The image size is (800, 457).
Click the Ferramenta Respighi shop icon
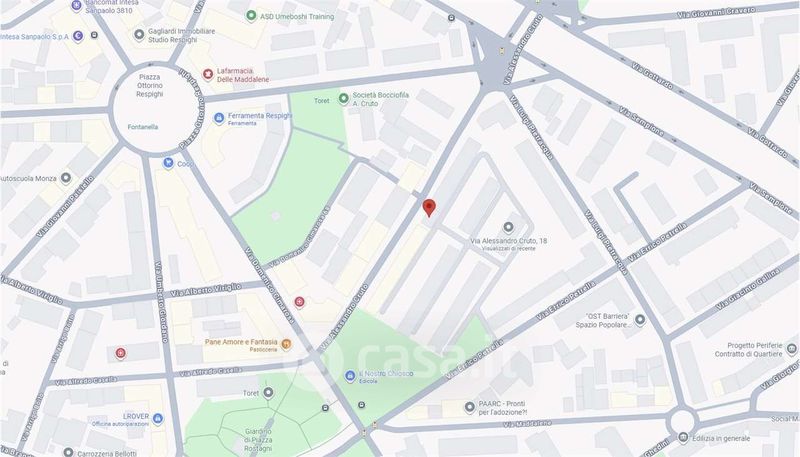pos(219,119)
